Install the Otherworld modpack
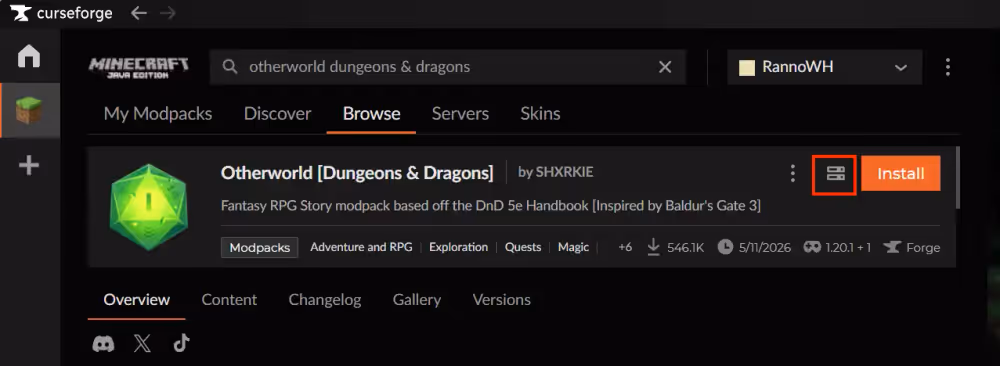Image resolution: width=1000 pixels, height=366 pixels. click(901, 173)
